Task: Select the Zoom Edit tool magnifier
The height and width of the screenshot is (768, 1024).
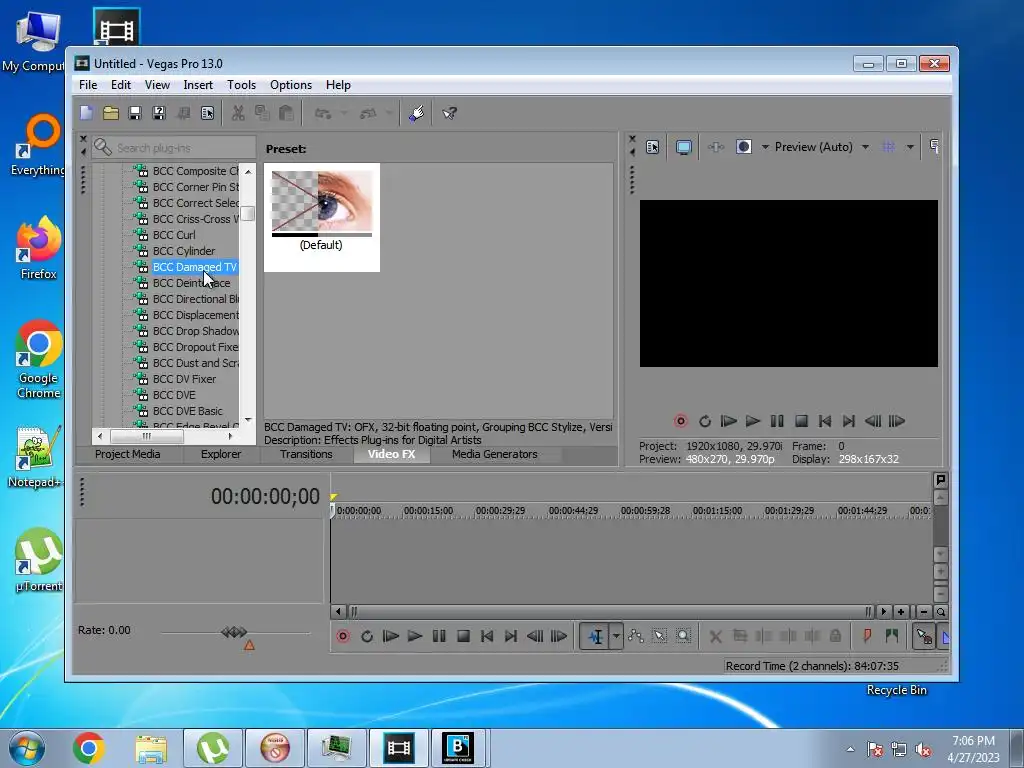Action: tap(683, 636)
